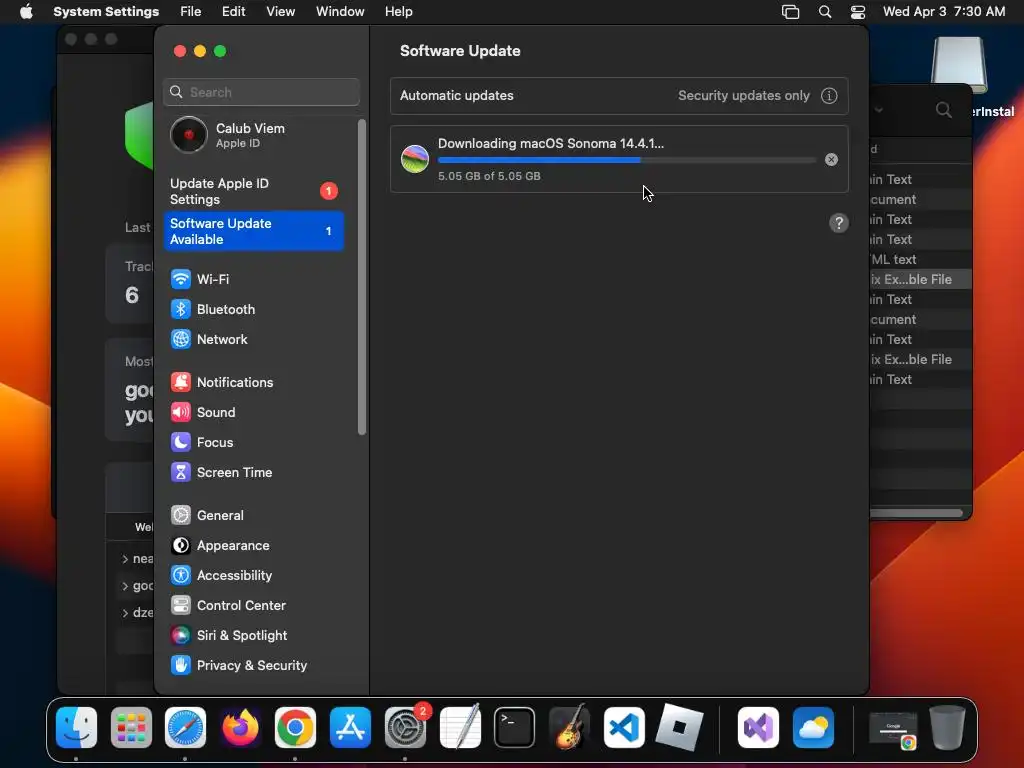This screenshot has height=768, width=1024.
Task: Open the Window menu
Action: click(x=340, y=11)
